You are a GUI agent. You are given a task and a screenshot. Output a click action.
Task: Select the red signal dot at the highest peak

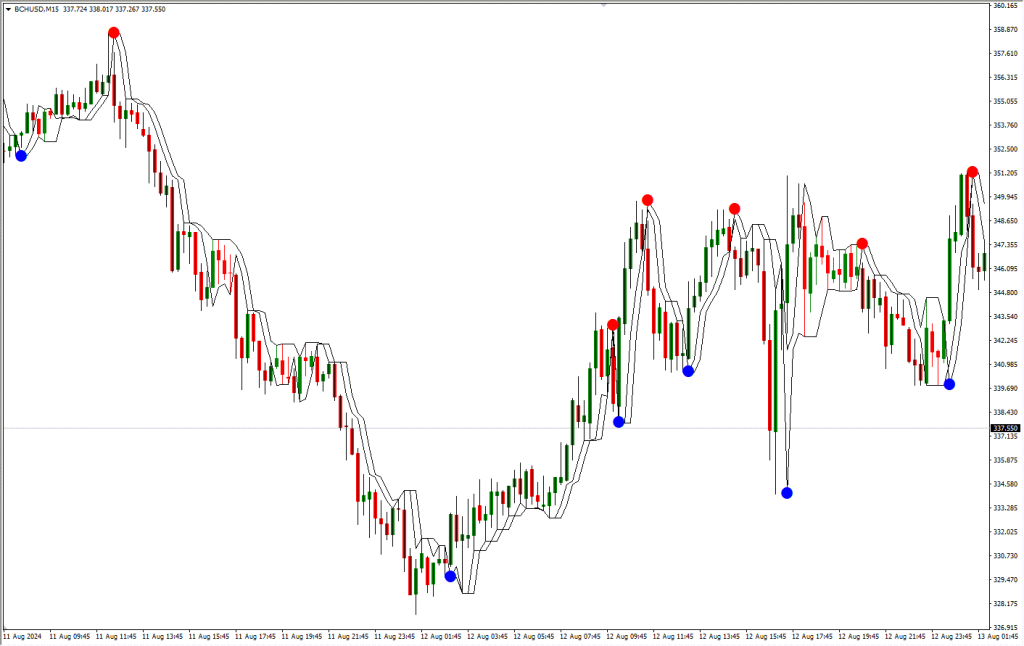click(x=114, y=33)
